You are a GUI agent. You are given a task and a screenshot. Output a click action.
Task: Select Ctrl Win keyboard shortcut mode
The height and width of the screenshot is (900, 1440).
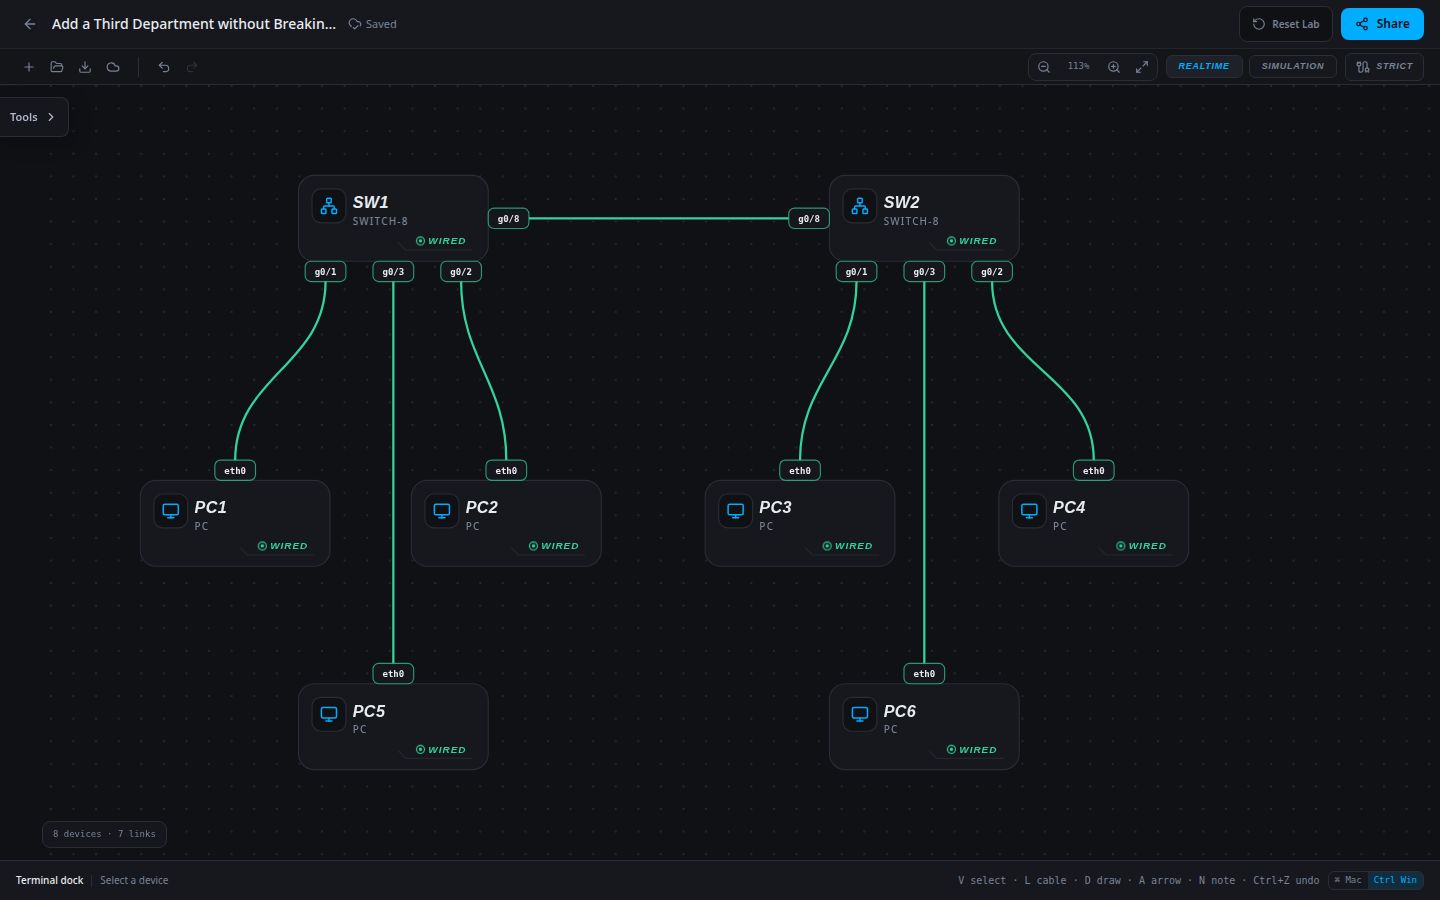pyautogui.click(x=1395, y=880)
